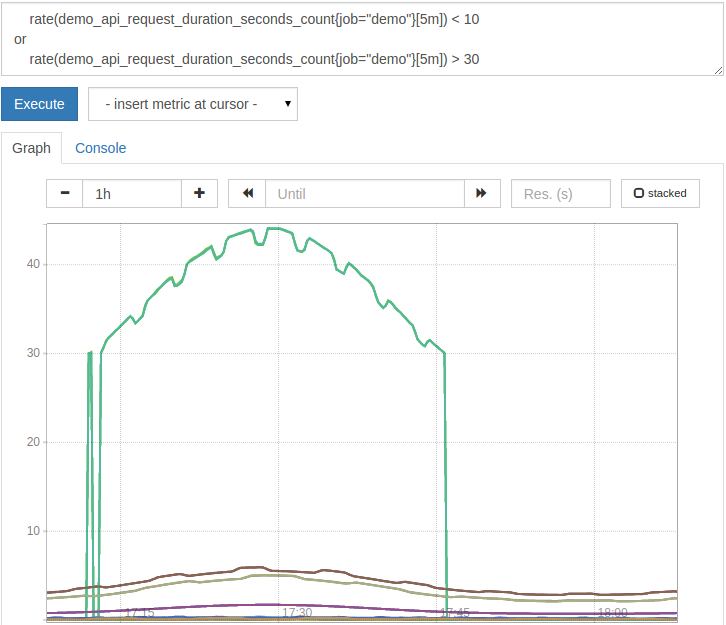726x625 pixels.
Task: Decrease the time range with minus icon
Action: click(x=65, y=194)
